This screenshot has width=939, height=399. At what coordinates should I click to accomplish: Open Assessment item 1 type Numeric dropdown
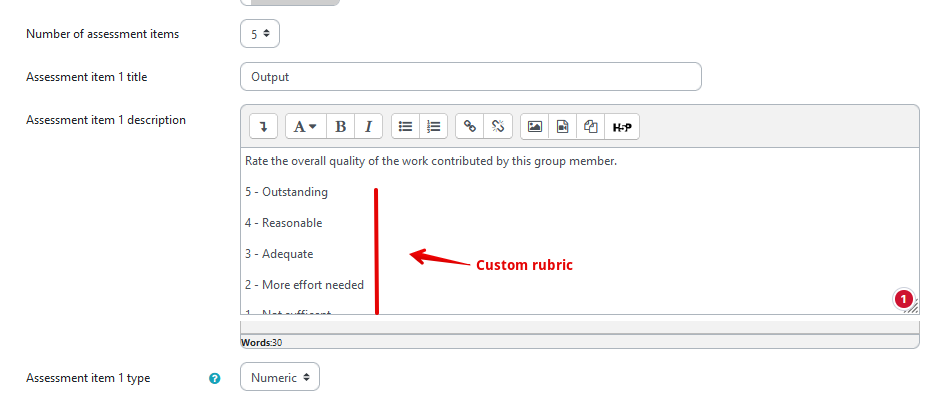(280, 377)
